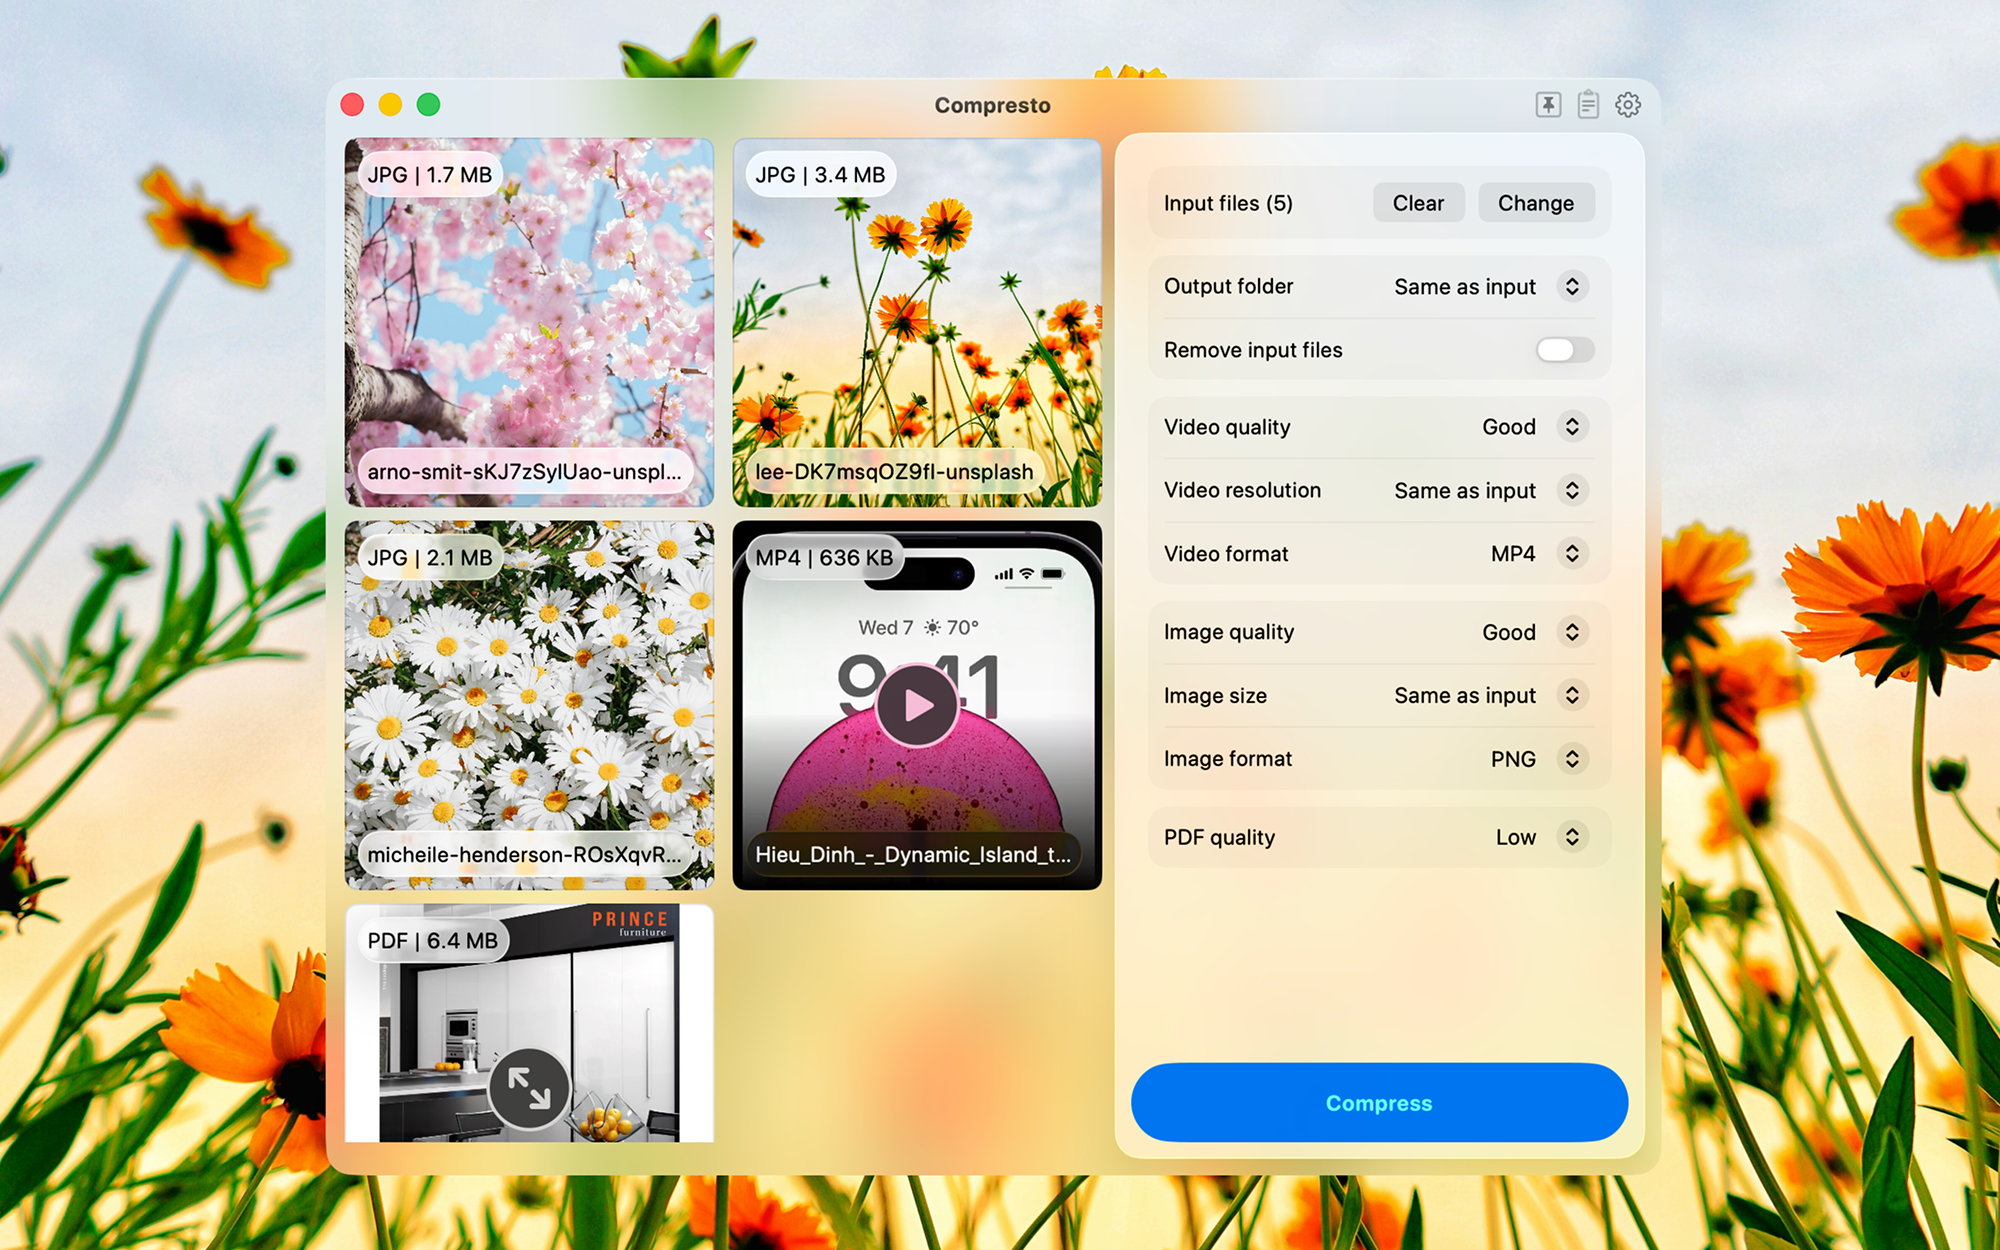
Task: Lower the PDF quality setting
Action: click(1574, 837)
